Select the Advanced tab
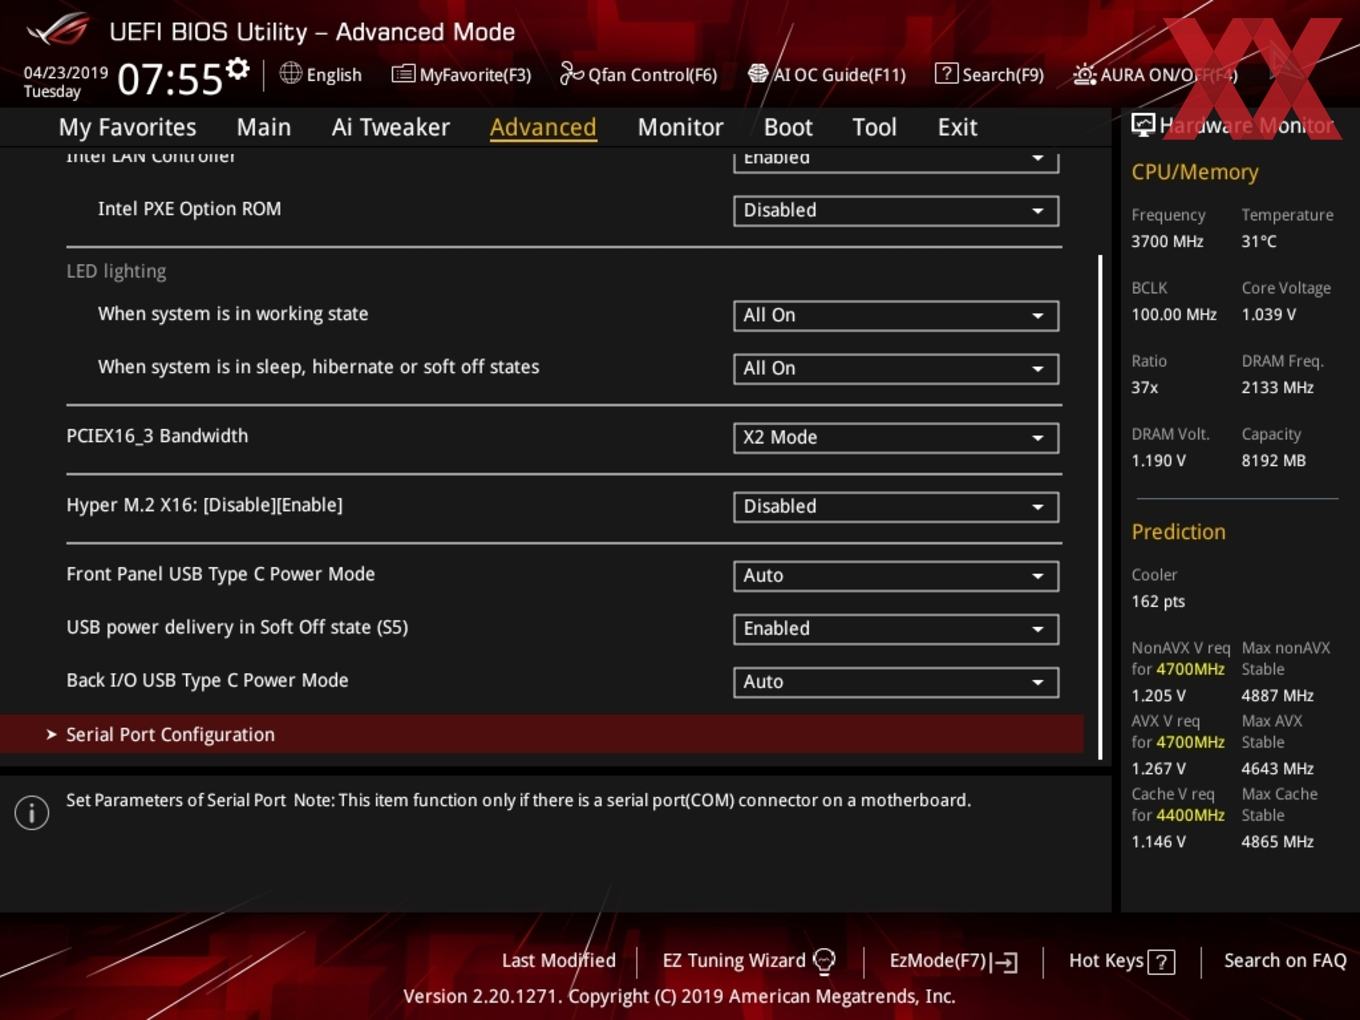 (543, 127)
